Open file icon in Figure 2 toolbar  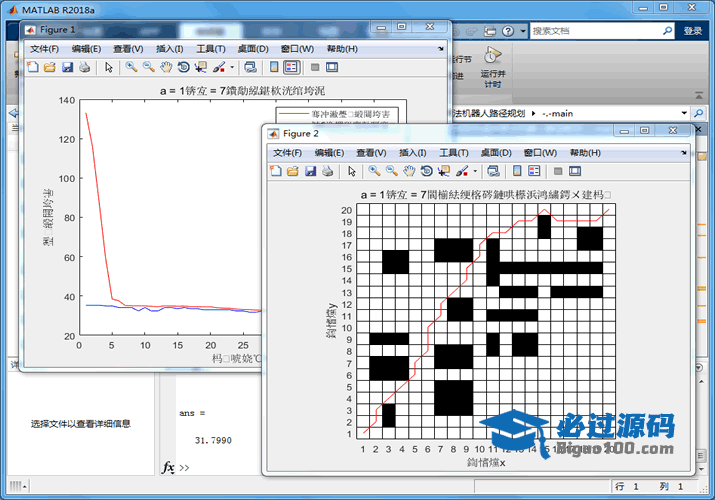293,171
